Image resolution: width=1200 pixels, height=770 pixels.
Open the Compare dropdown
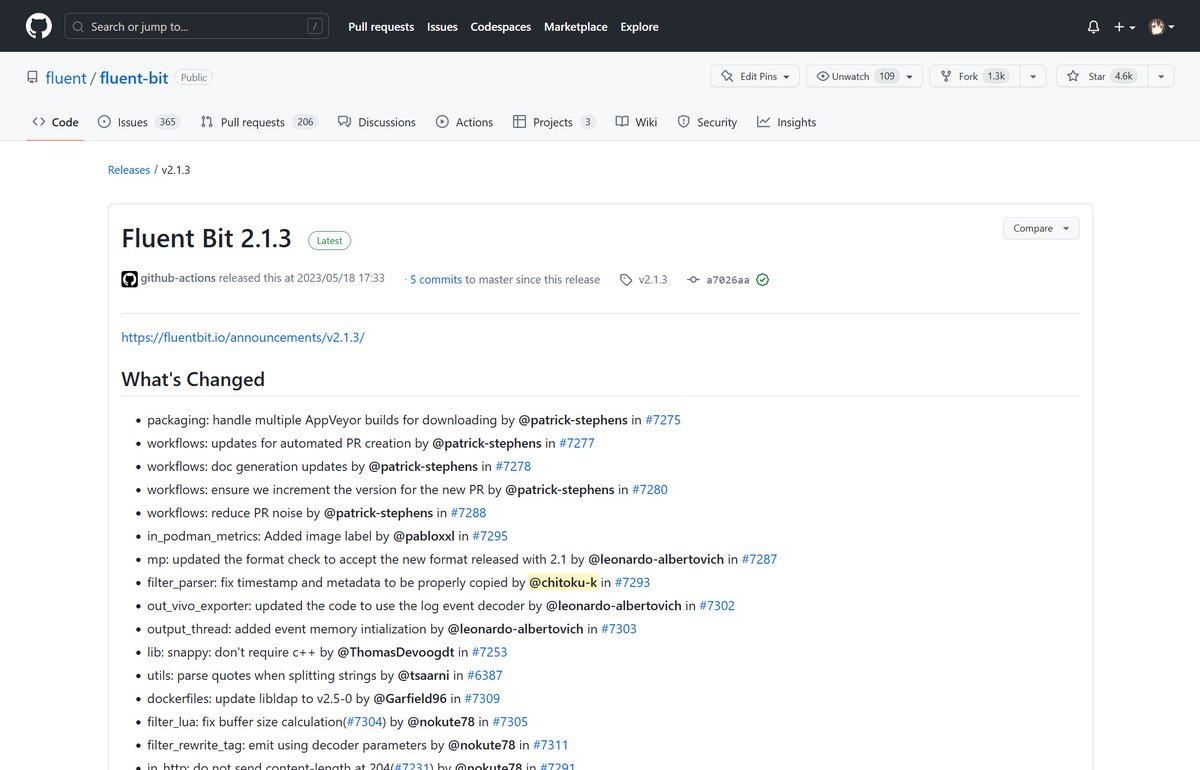pos(1041,228)
